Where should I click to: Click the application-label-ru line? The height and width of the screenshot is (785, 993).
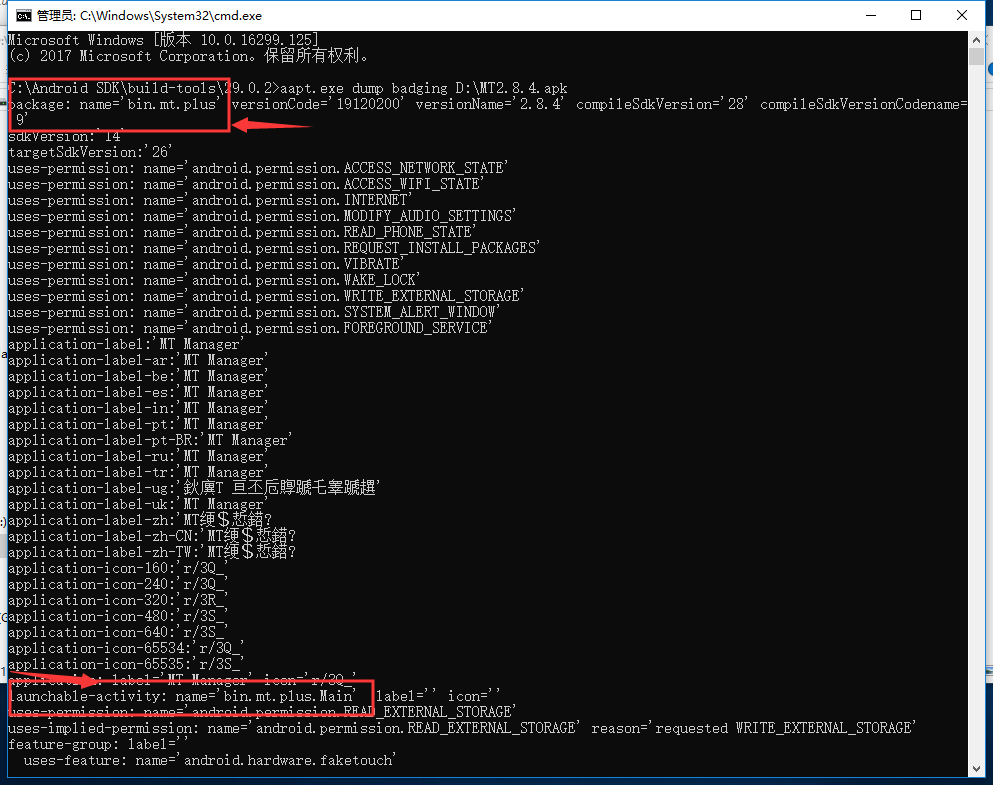[x=138, y=456]
